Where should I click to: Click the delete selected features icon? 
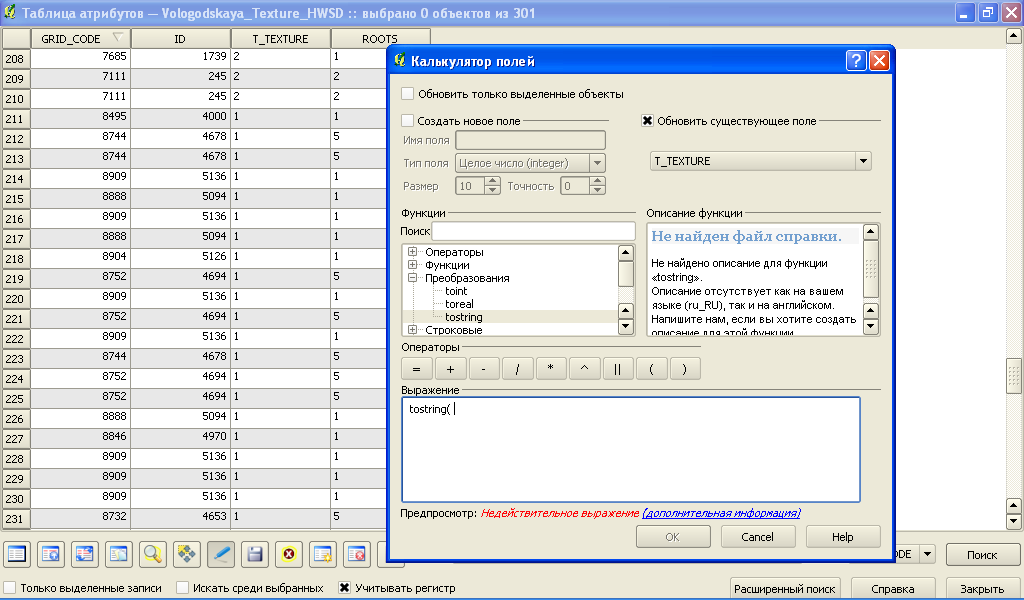pos(289,553)
